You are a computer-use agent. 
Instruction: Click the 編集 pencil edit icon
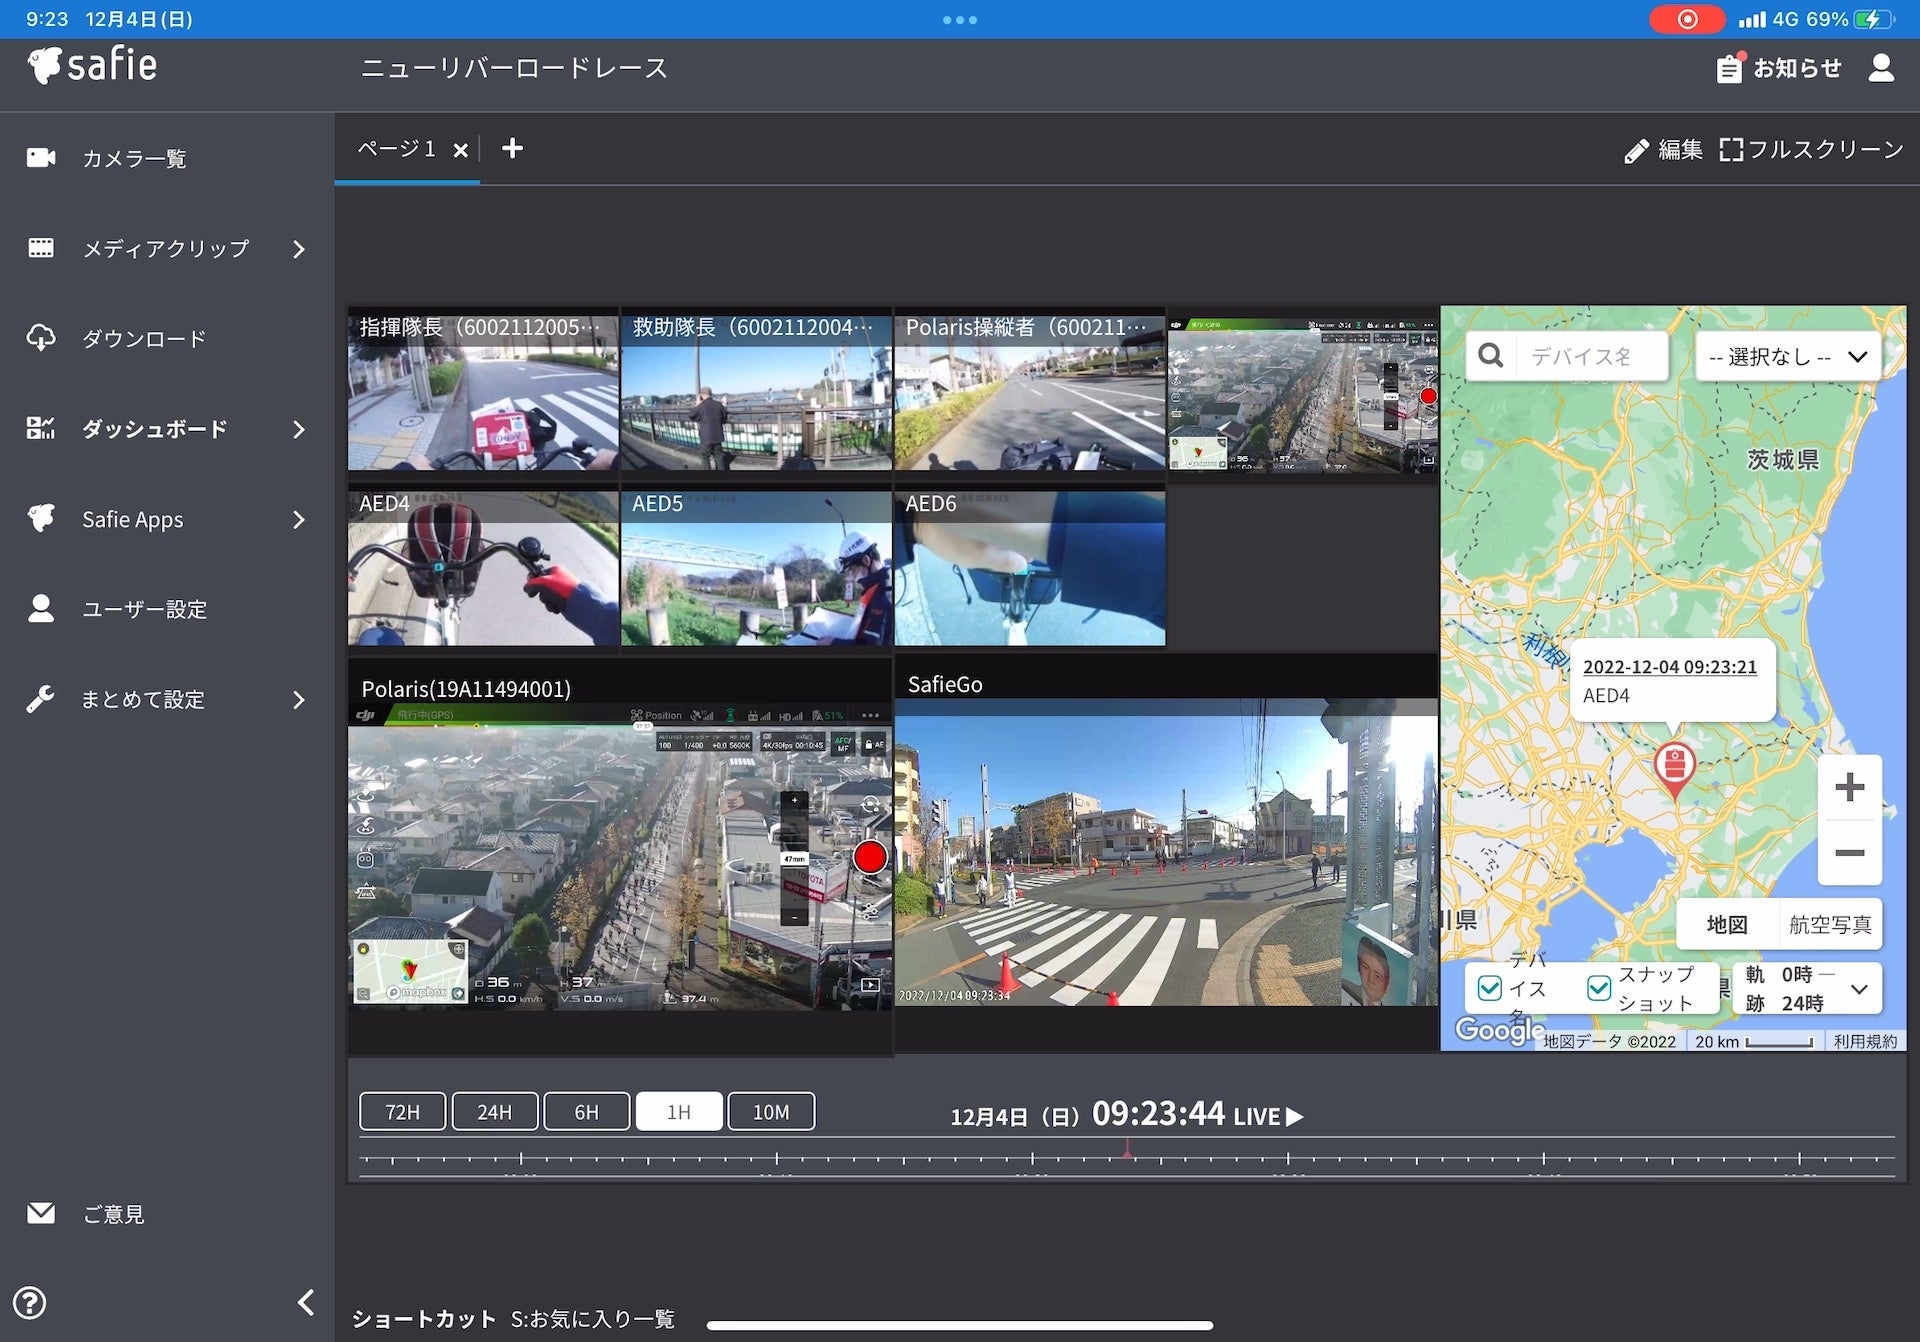pyautogui.click(x=1636, y=151)
